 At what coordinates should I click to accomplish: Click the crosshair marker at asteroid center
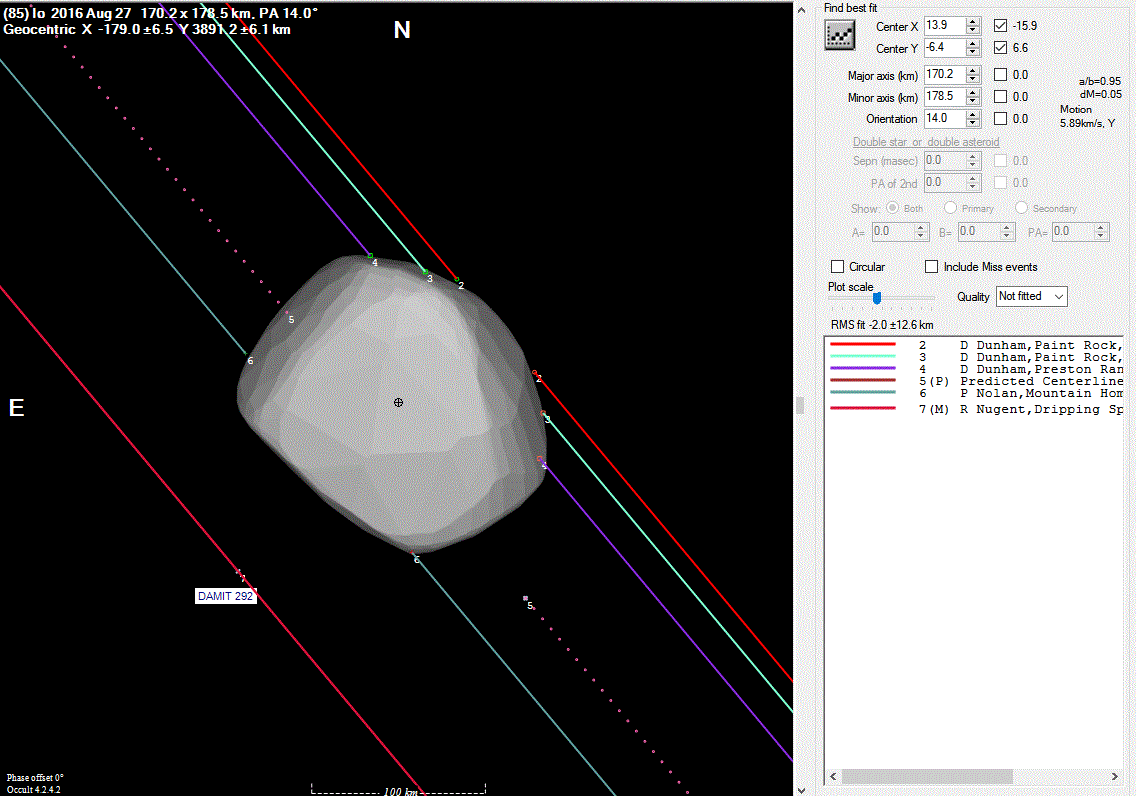pyautogui.click(x=399, y=402)
